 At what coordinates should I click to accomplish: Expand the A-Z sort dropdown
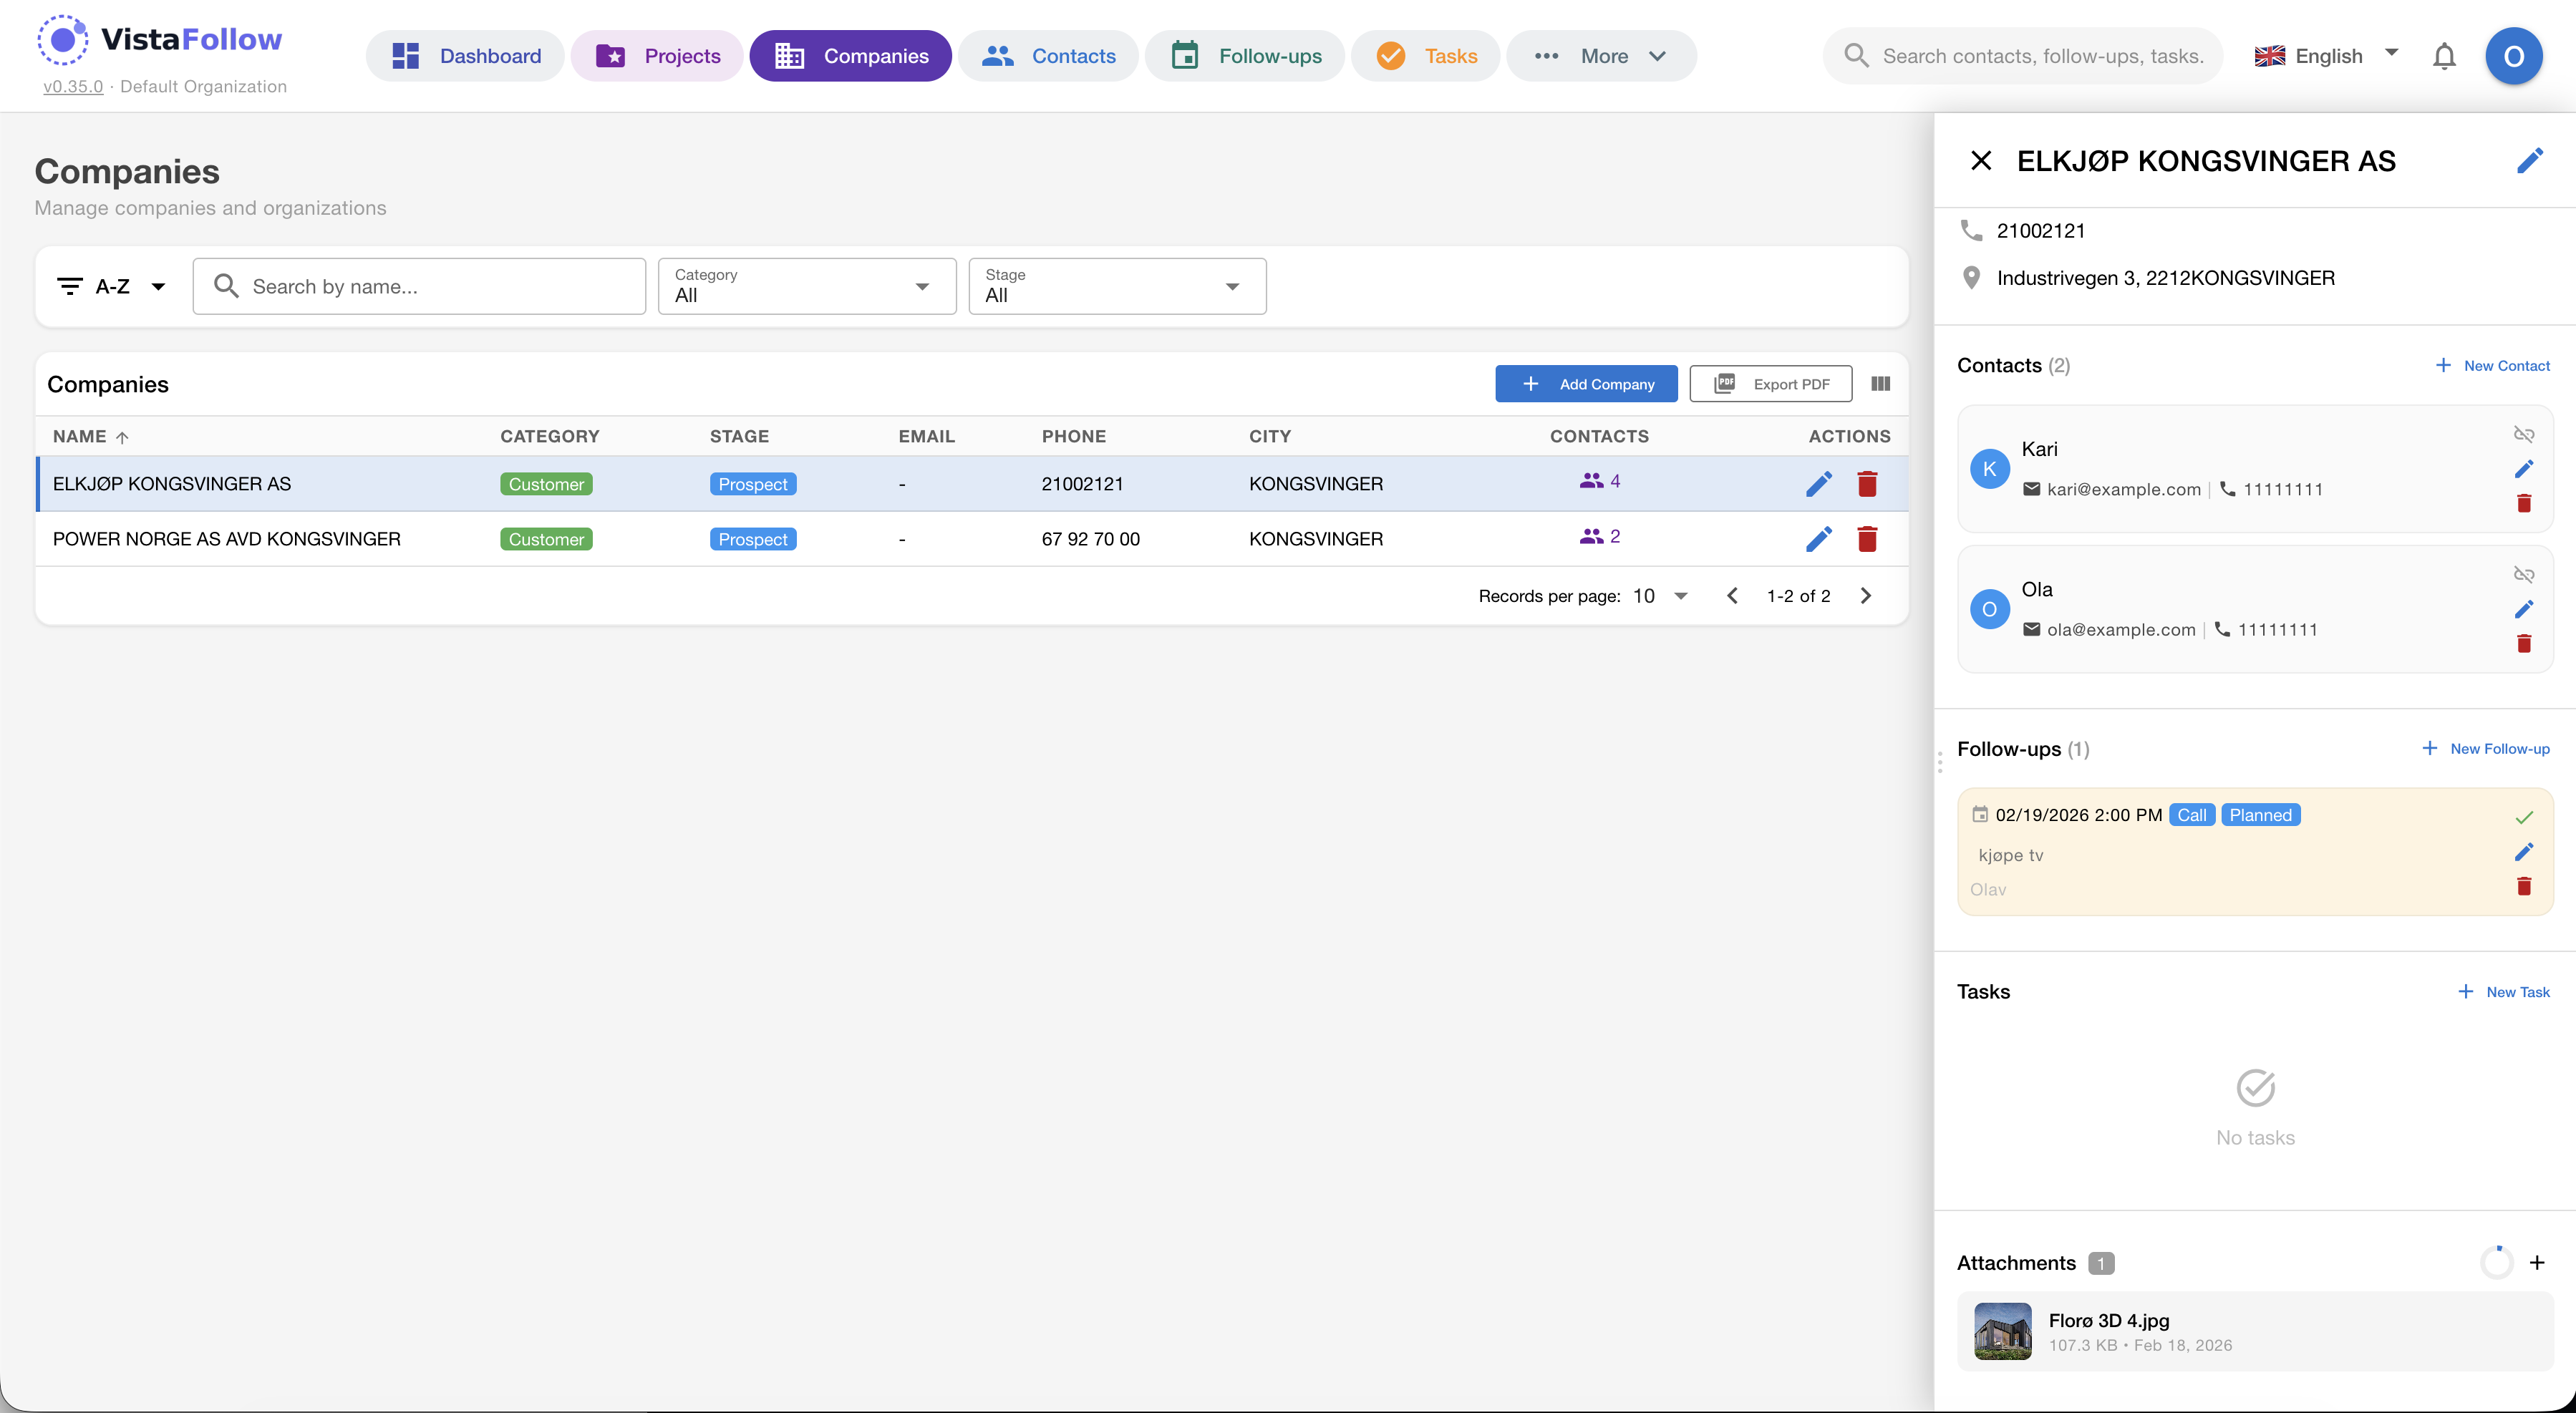point(111,287)
